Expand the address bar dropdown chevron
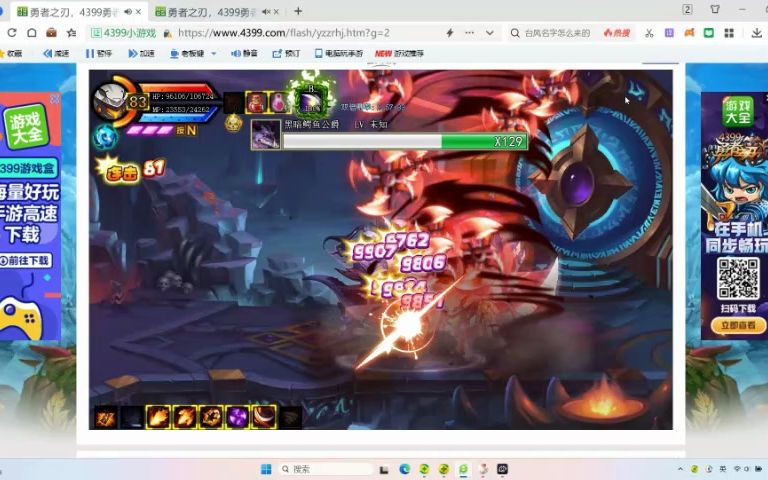Screen dimensions: 768x480 tap(489, 33)
